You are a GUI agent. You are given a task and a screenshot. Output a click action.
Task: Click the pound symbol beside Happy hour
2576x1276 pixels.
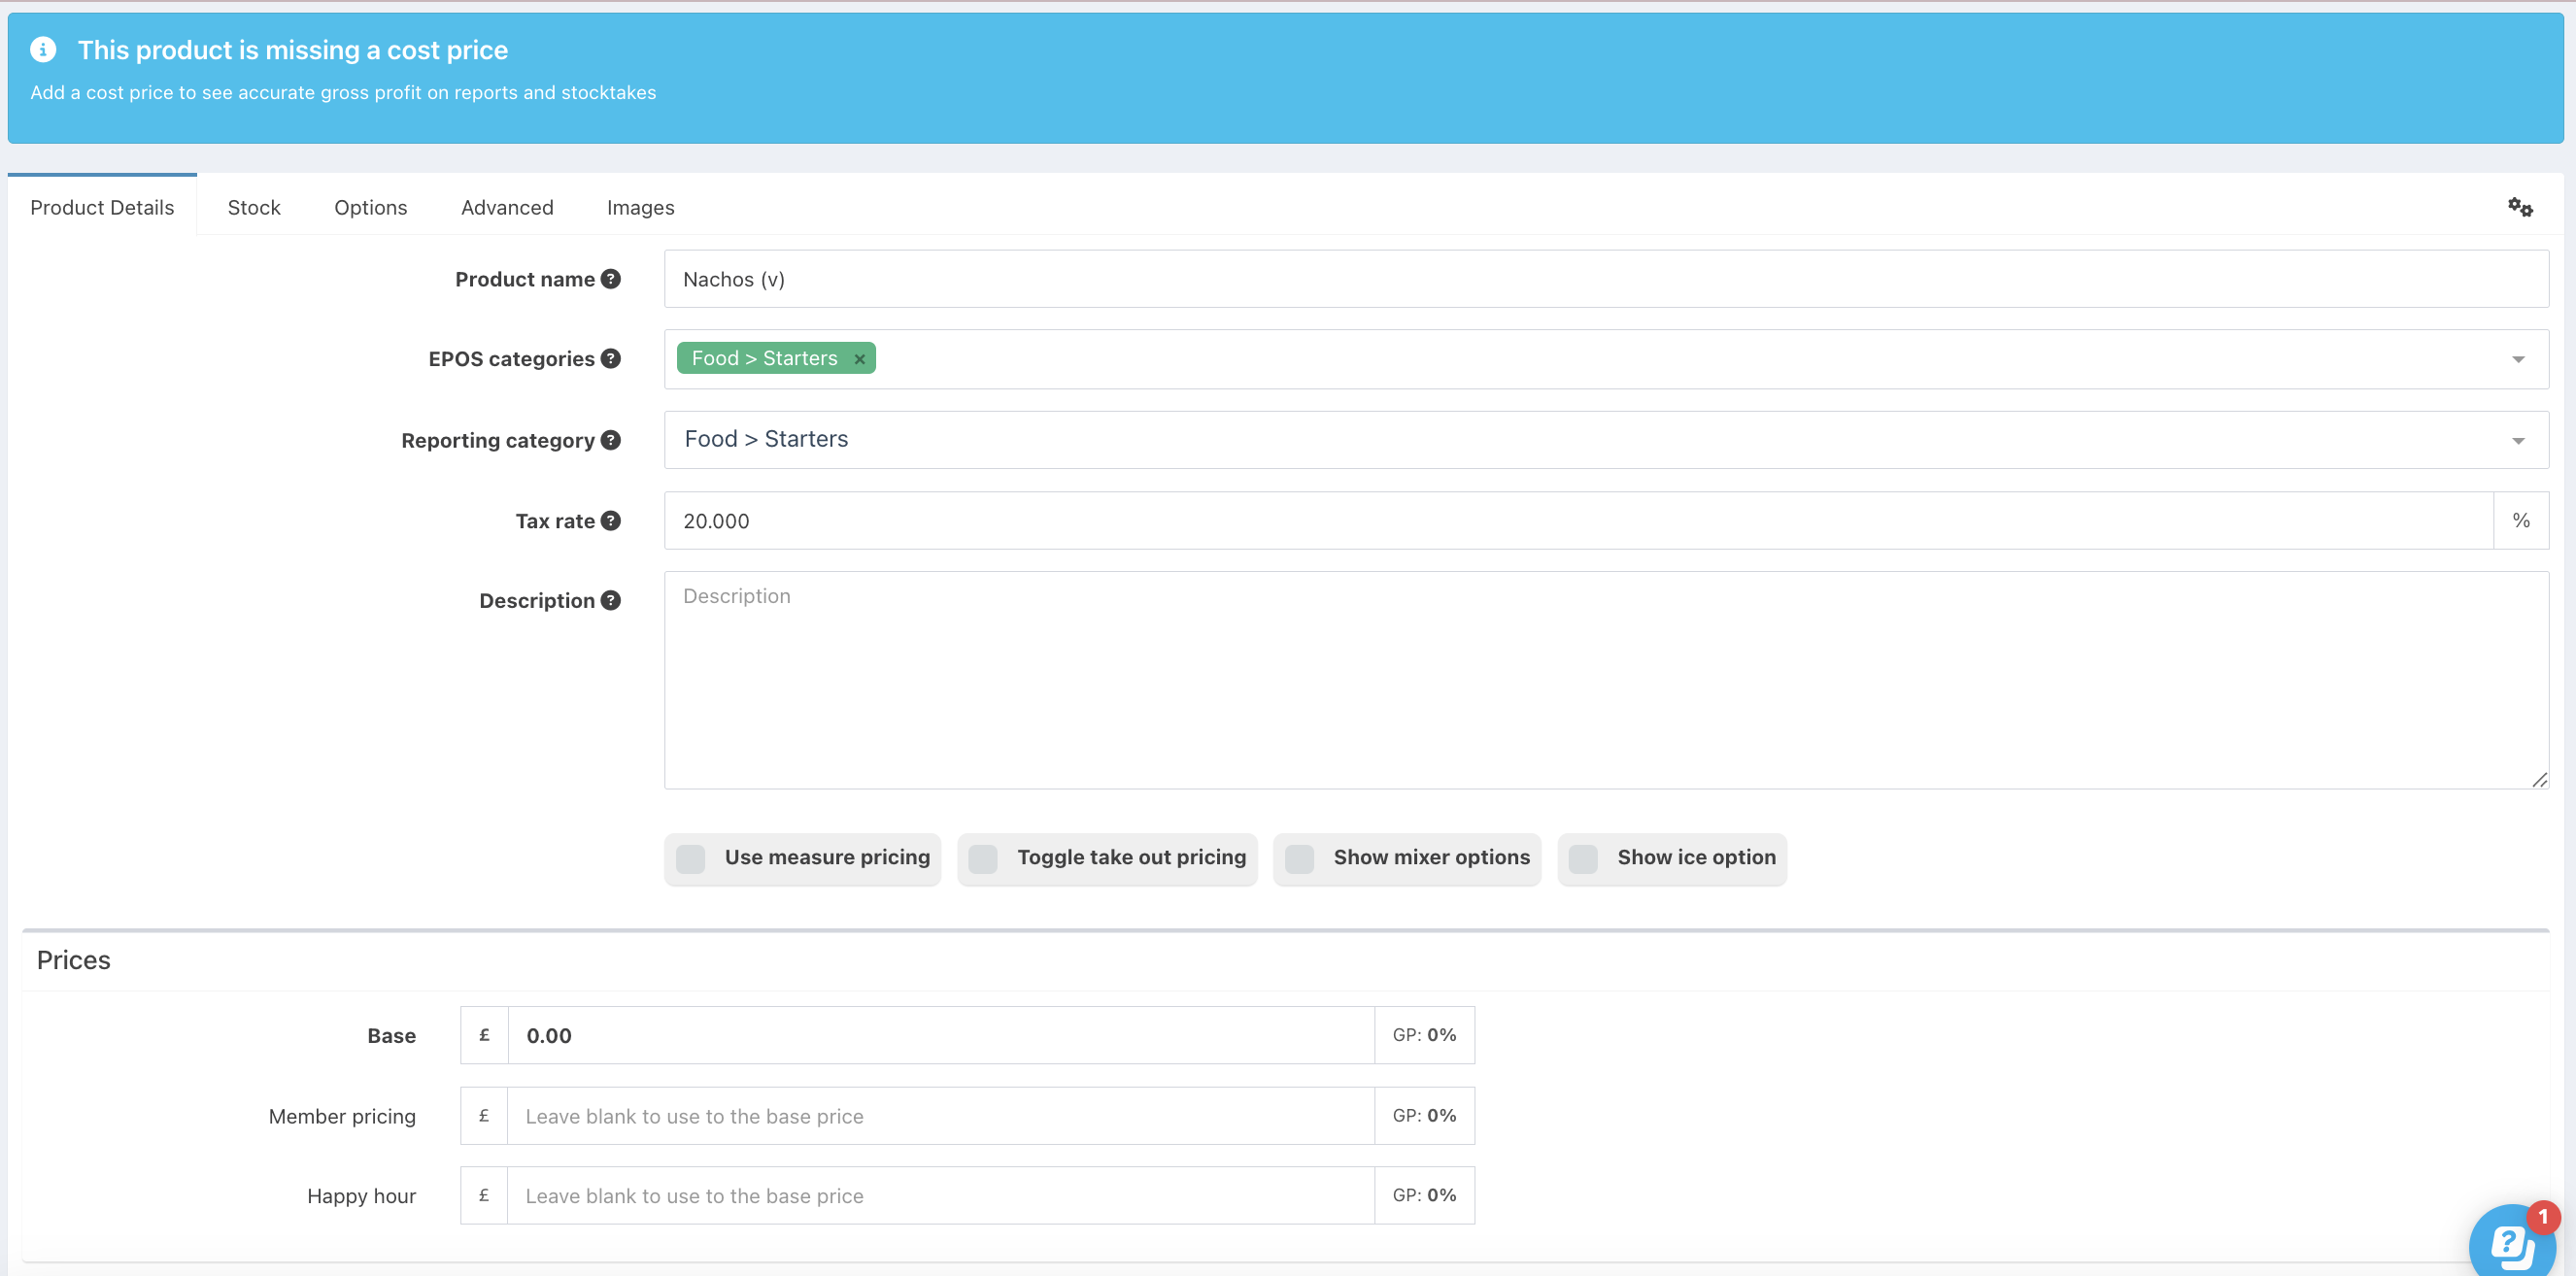tap(484, 1195)
